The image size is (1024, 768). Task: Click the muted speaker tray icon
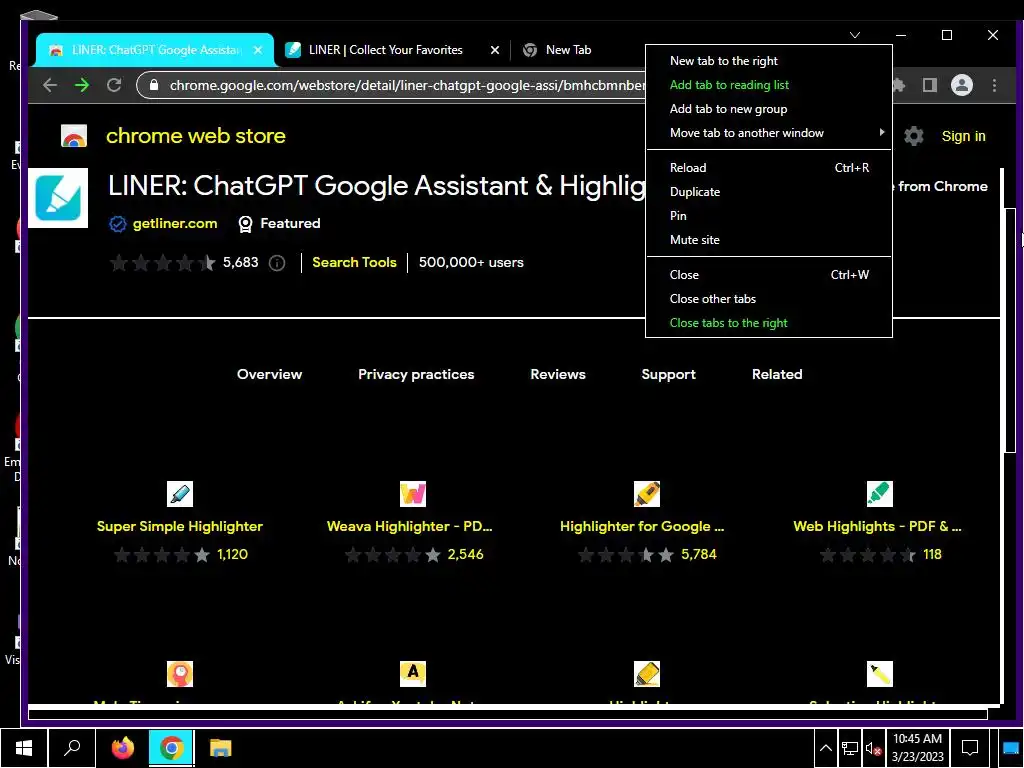873,748
